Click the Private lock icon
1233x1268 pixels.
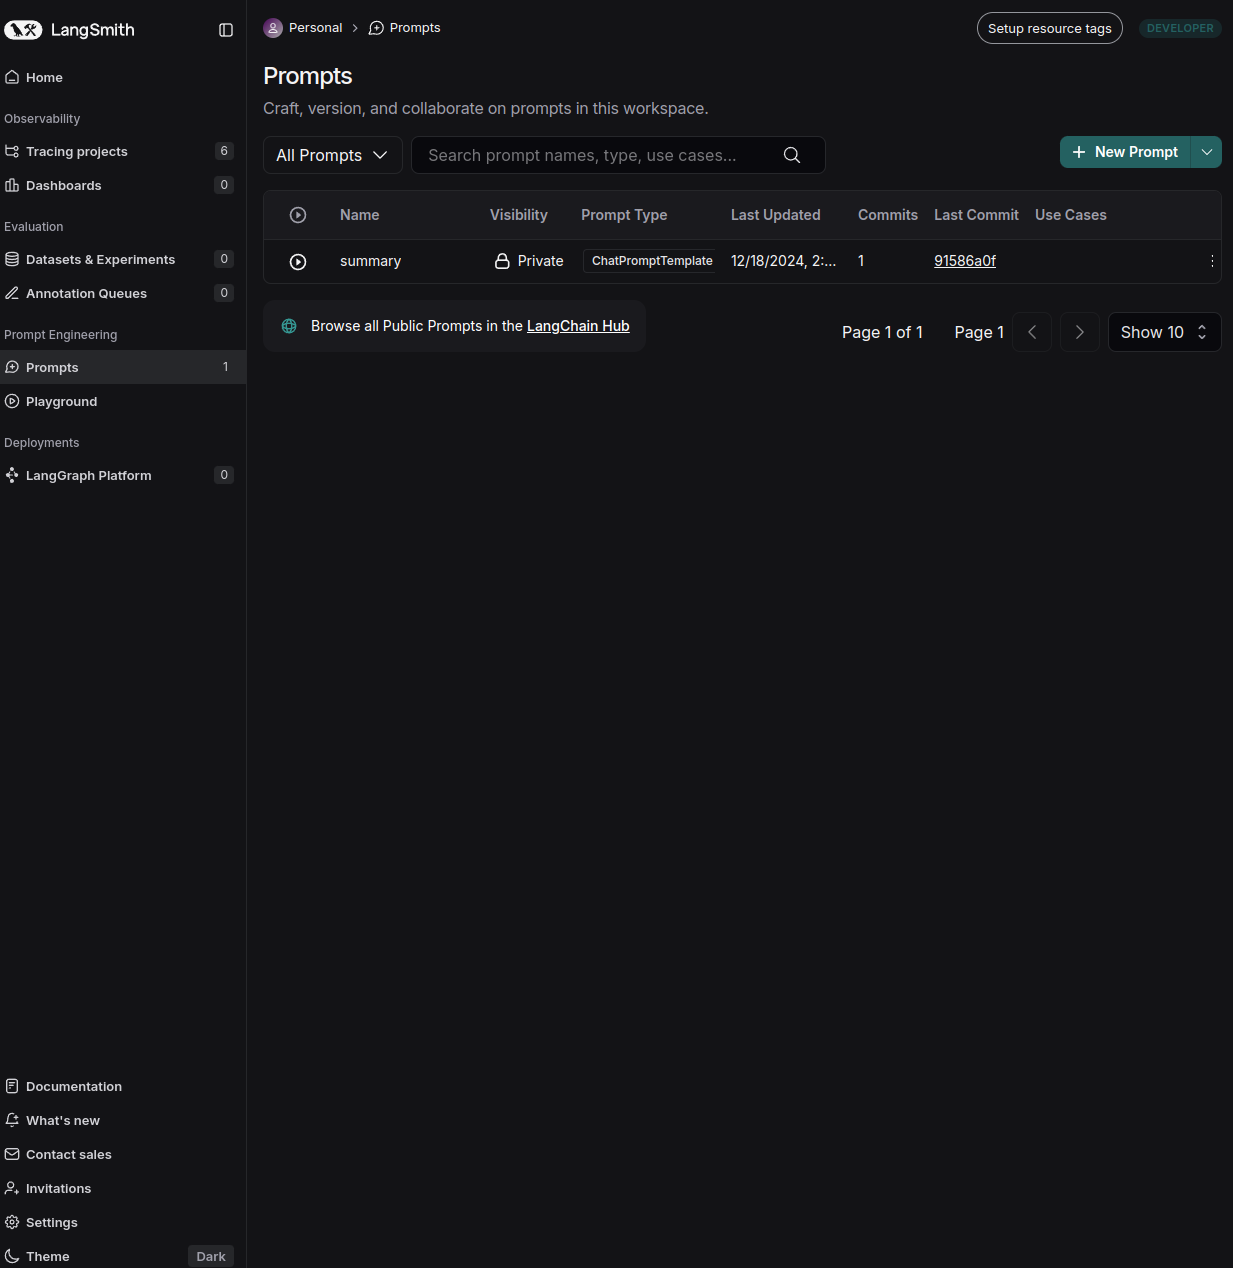(x=502, y=261)
